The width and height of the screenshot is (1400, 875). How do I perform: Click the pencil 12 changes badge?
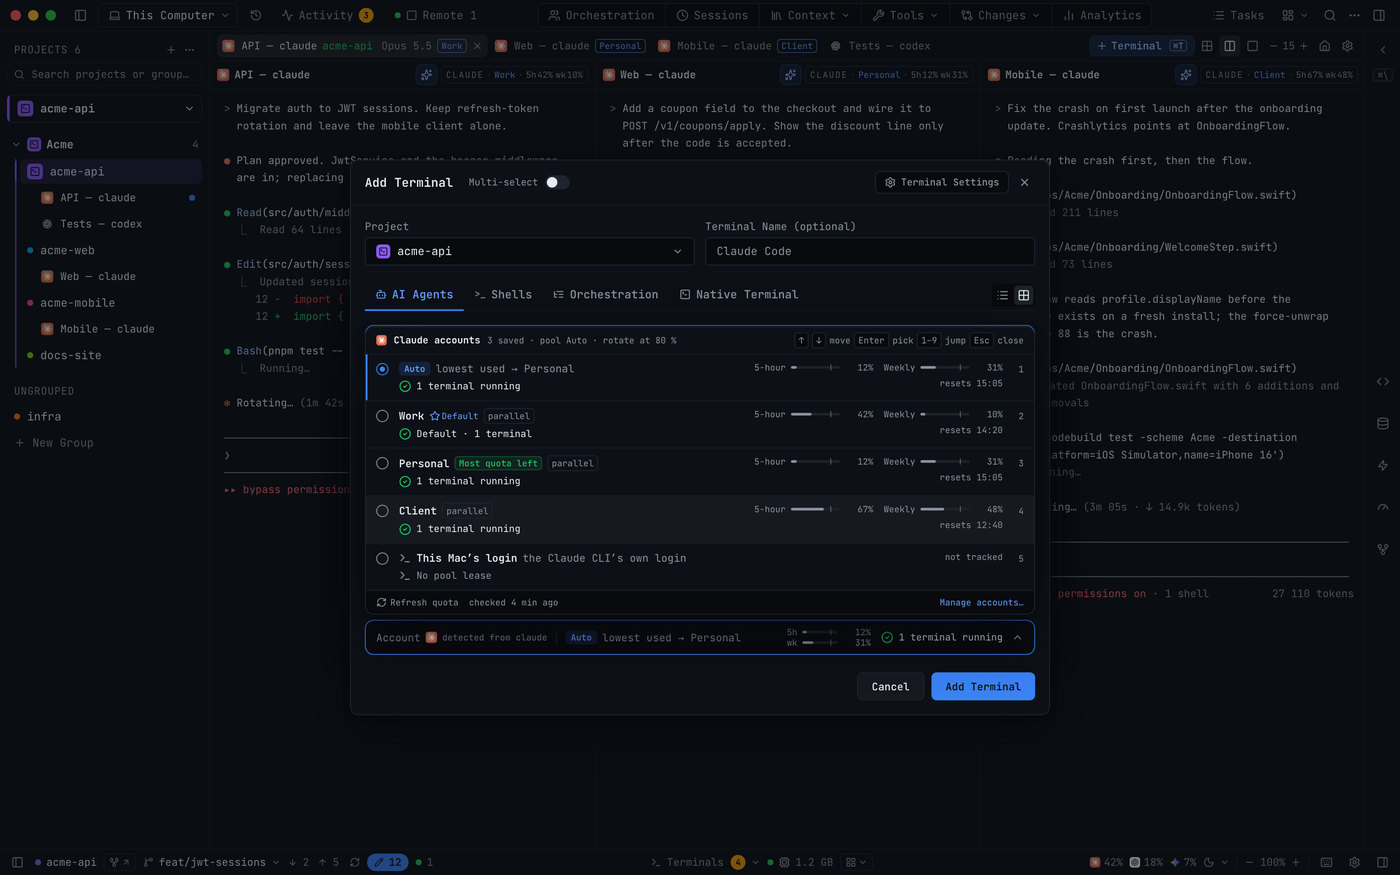(388, 862)
